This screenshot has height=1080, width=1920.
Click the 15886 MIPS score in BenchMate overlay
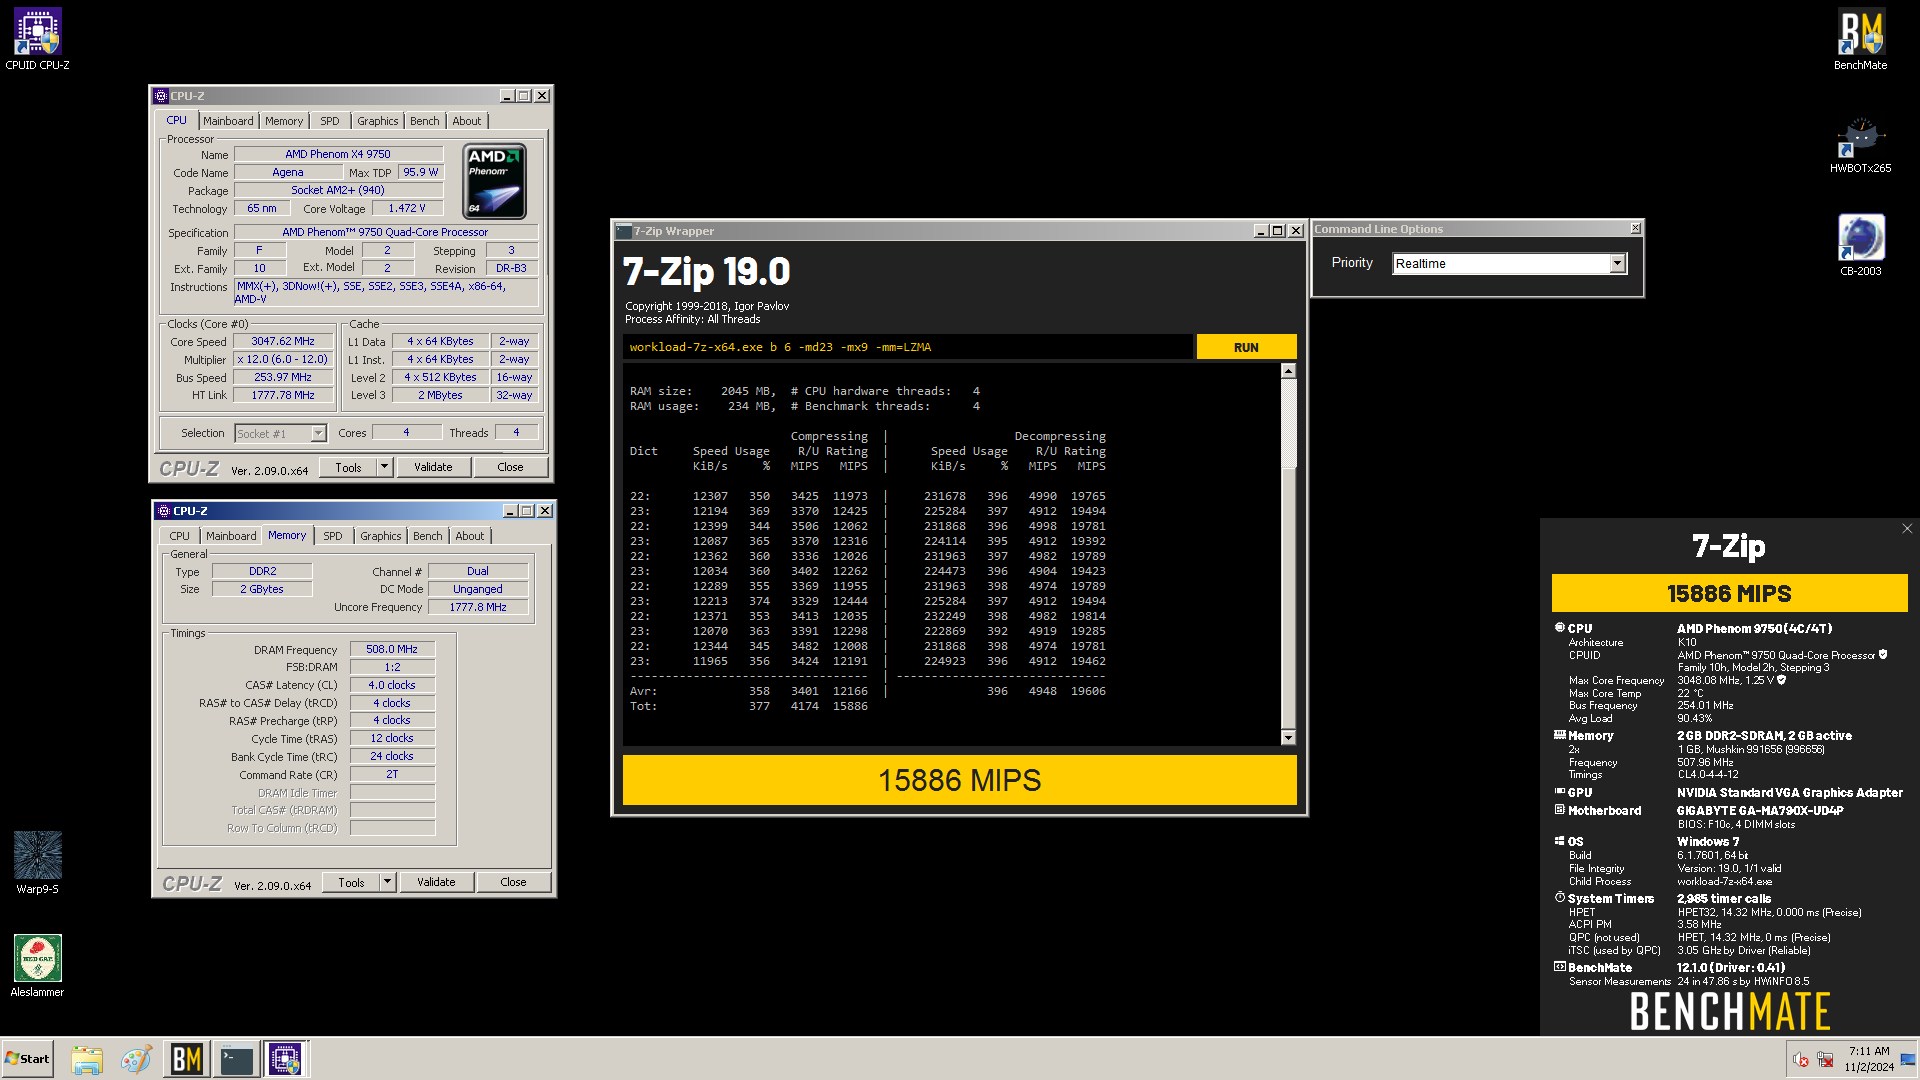click(1729, 593)
